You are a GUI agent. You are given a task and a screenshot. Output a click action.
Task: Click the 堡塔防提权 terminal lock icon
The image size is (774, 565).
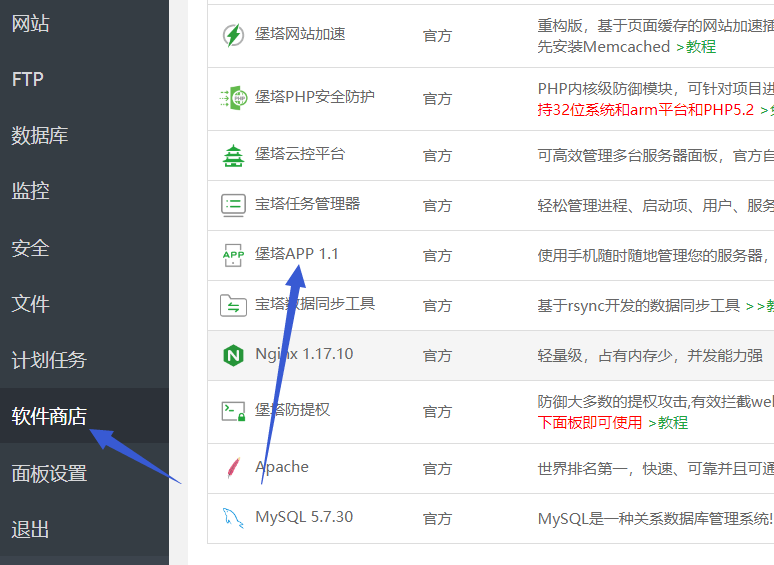(233, 411)
